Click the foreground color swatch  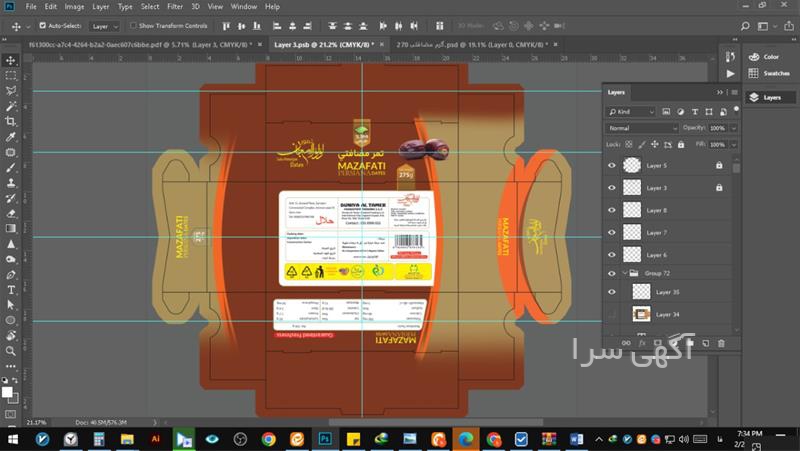click(7, 392)
